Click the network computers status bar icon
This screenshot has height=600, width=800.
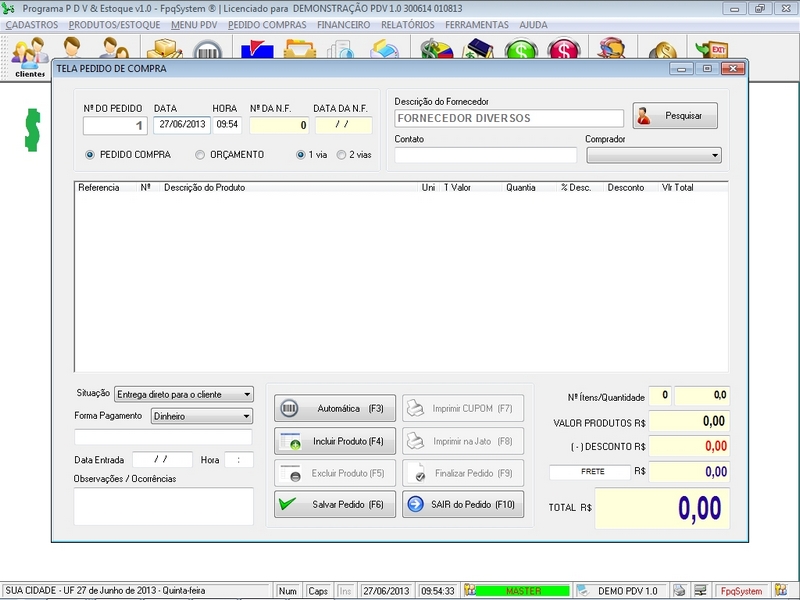701,590
